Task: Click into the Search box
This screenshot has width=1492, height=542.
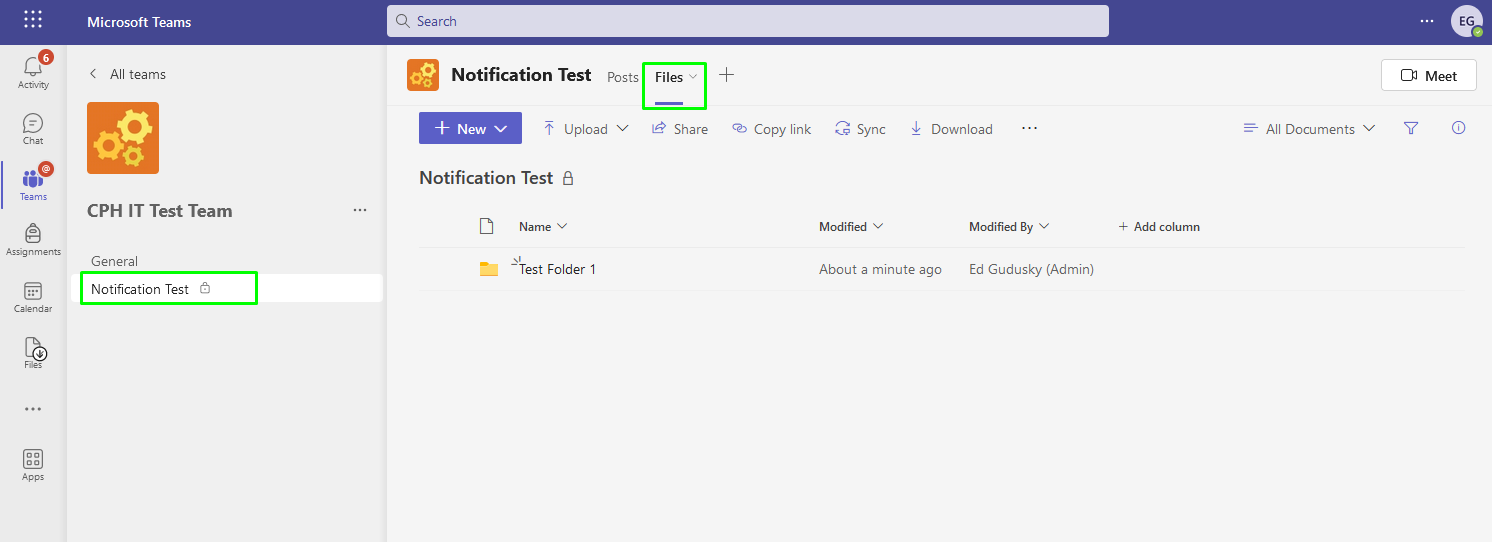Action: click(748, 21)
